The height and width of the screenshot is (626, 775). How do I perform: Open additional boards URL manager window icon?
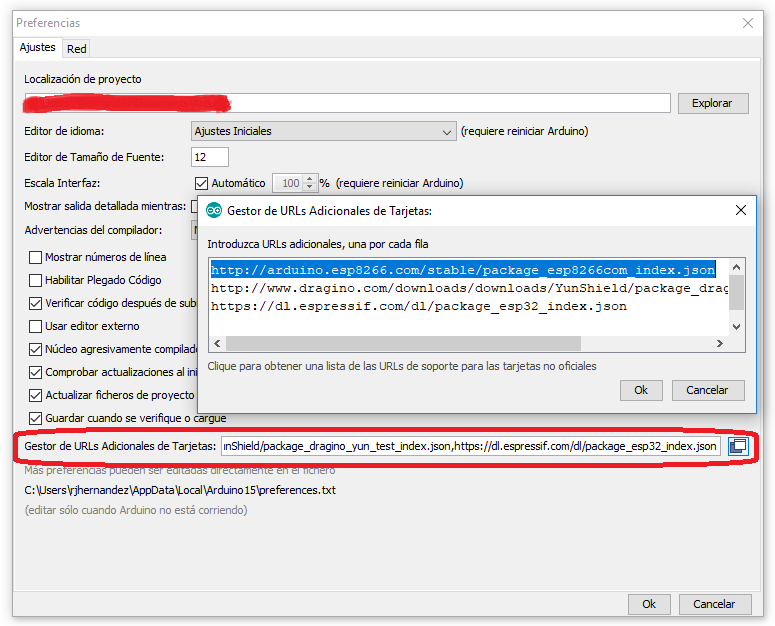pos(738,446)
